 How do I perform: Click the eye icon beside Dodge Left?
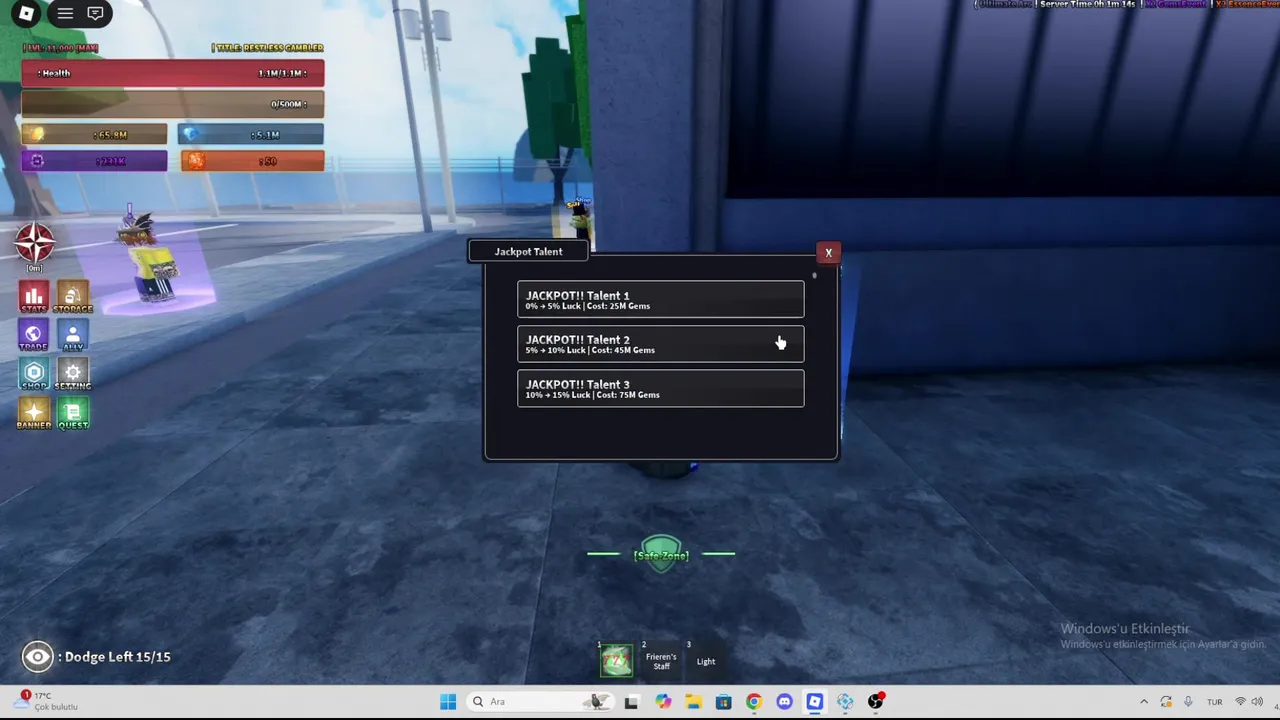tap(38, 656)
